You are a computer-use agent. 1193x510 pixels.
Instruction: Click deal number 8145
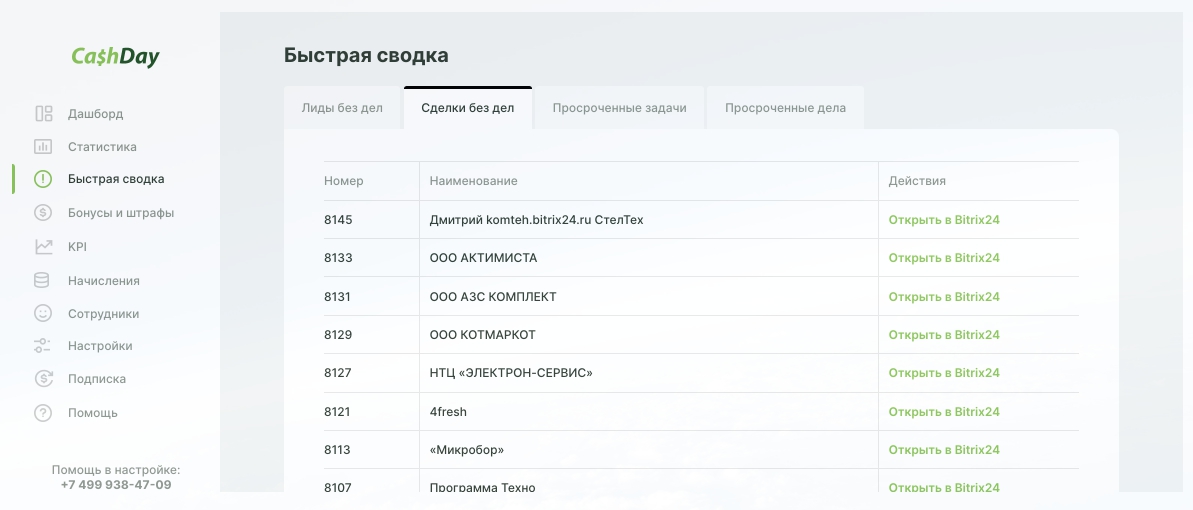(338, 220)
